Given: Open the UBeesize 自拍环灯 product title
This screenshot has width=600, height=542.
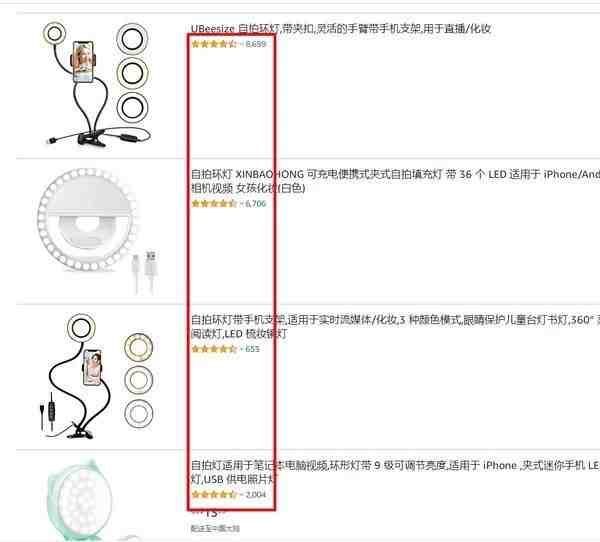Looking at the screenshot, I should (341, 28).
